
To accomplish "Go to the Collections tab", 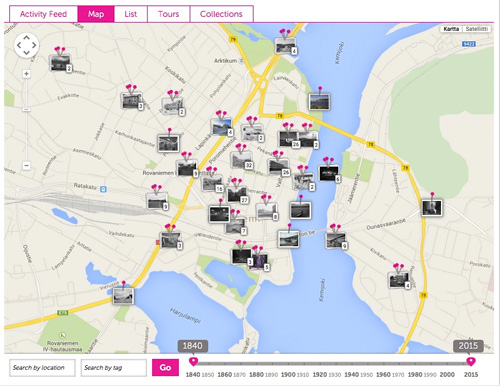I will point(221,14).
